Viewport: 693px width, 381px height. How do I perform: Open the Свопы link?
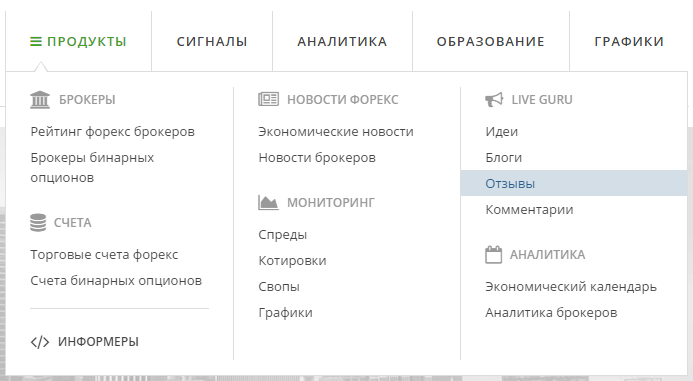[x=279, y=287]
